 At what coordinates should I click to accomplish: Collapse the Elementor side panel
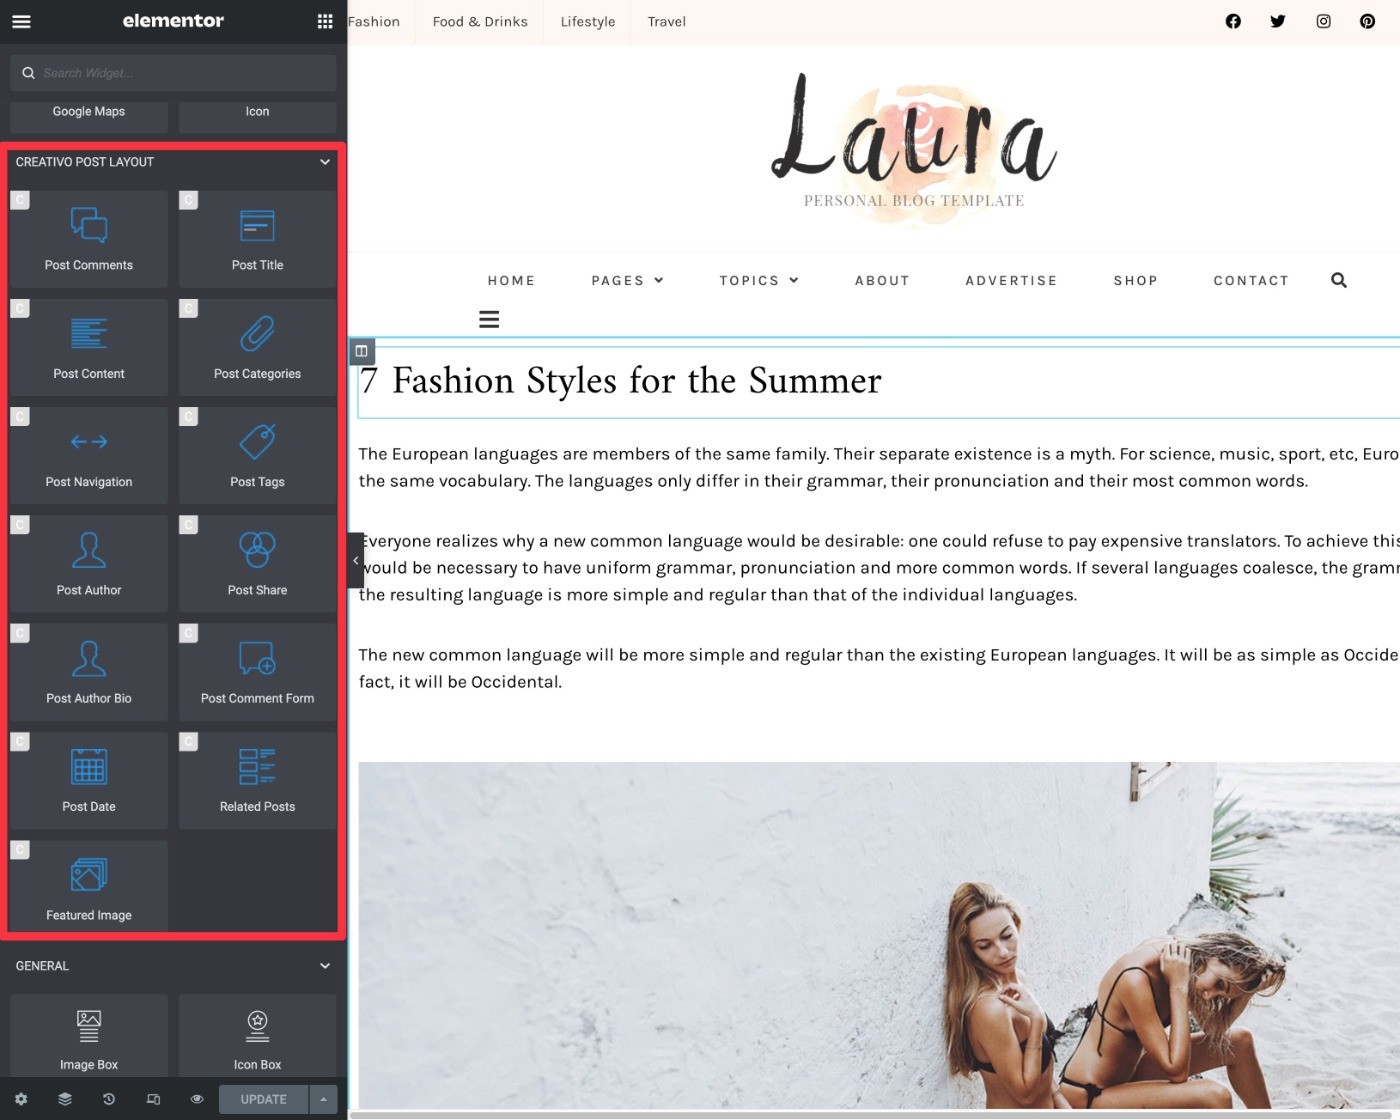click(x=355, y=560)
